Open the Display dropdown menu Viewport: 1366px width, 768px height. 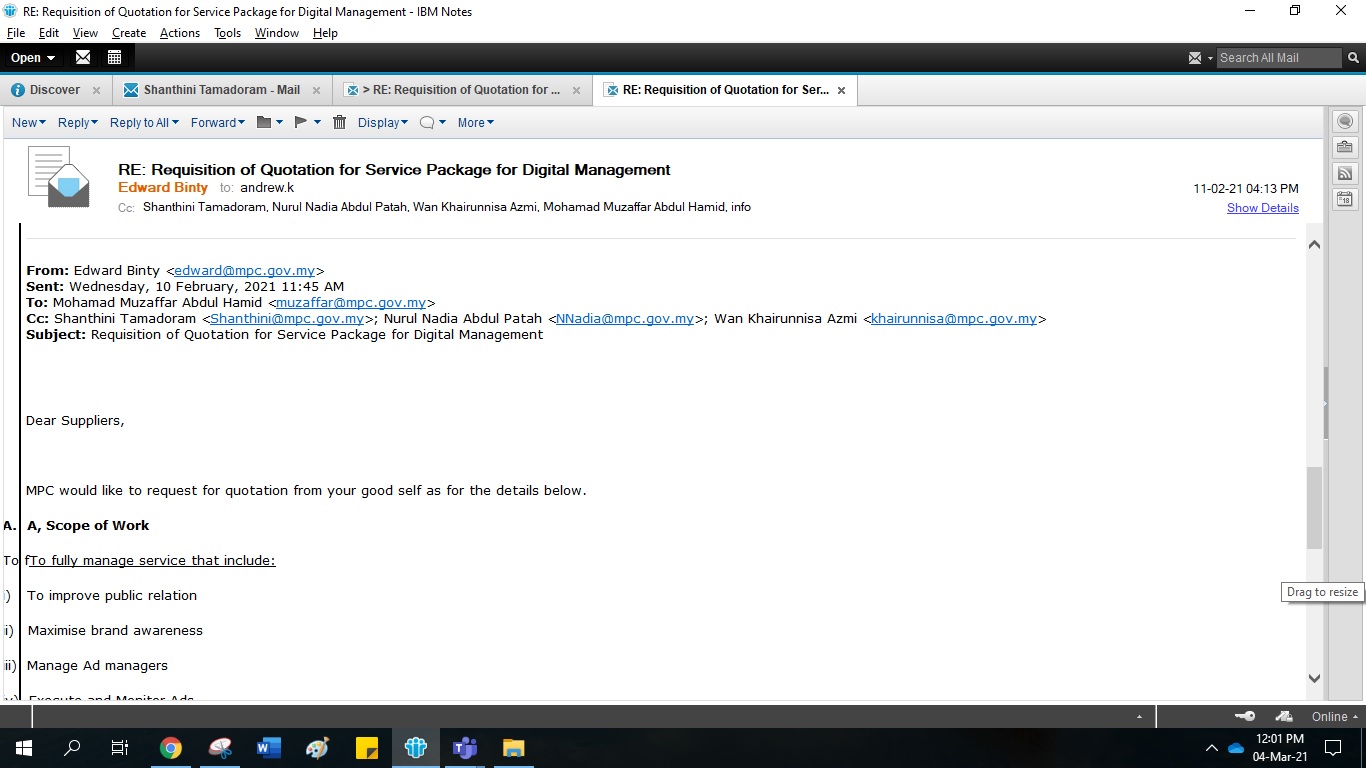click(x=383, y=122)
